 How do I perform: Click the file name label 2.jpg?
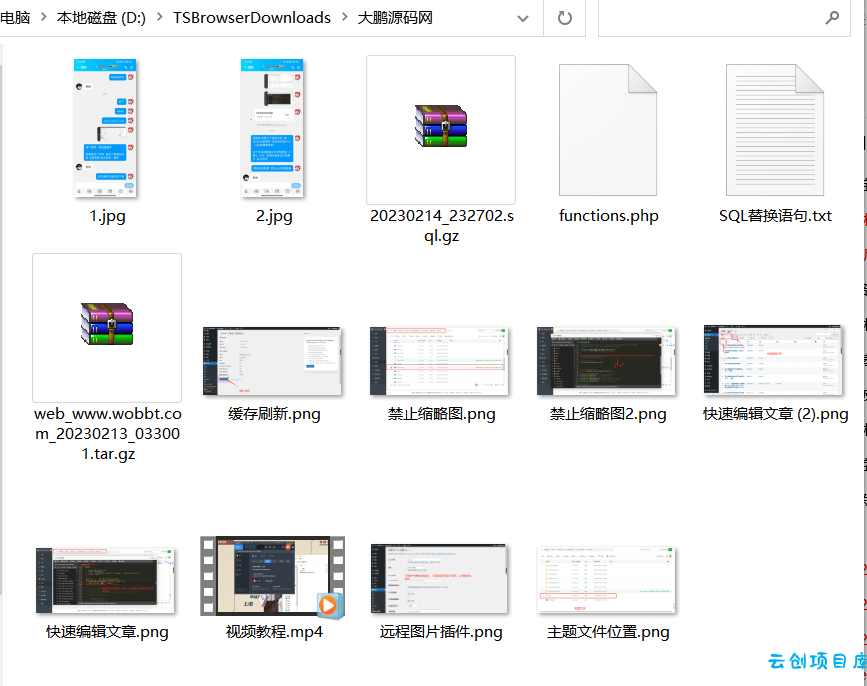(274, 216)
